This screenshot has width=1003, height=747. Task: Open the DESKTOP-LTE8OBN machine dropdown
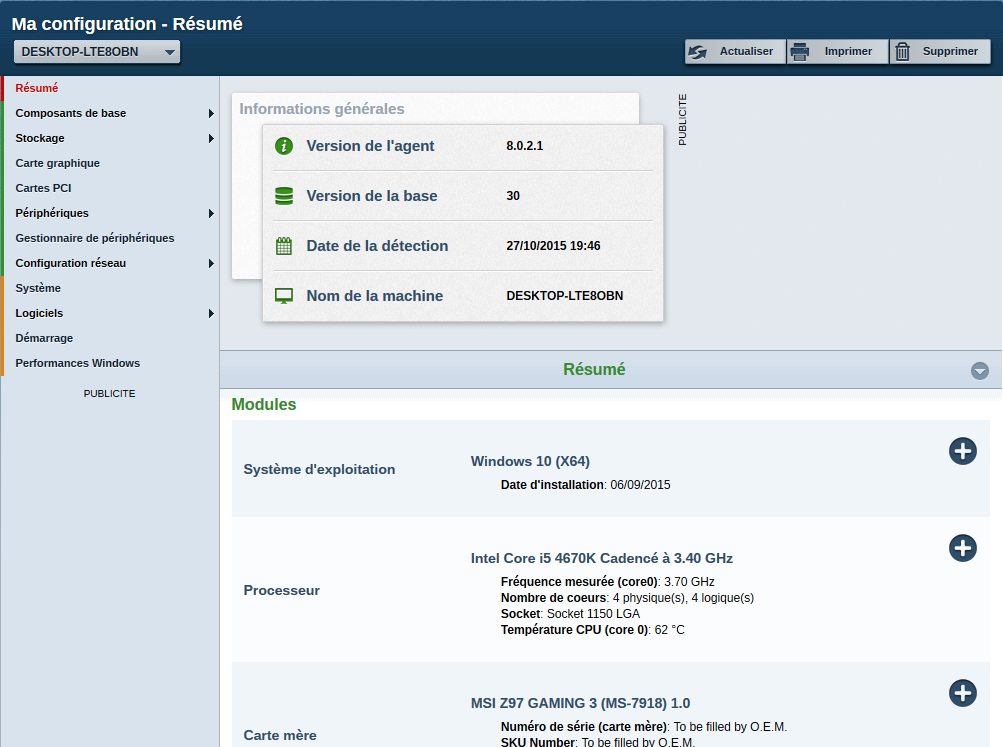pyautogui.click(x=97, y=52)
